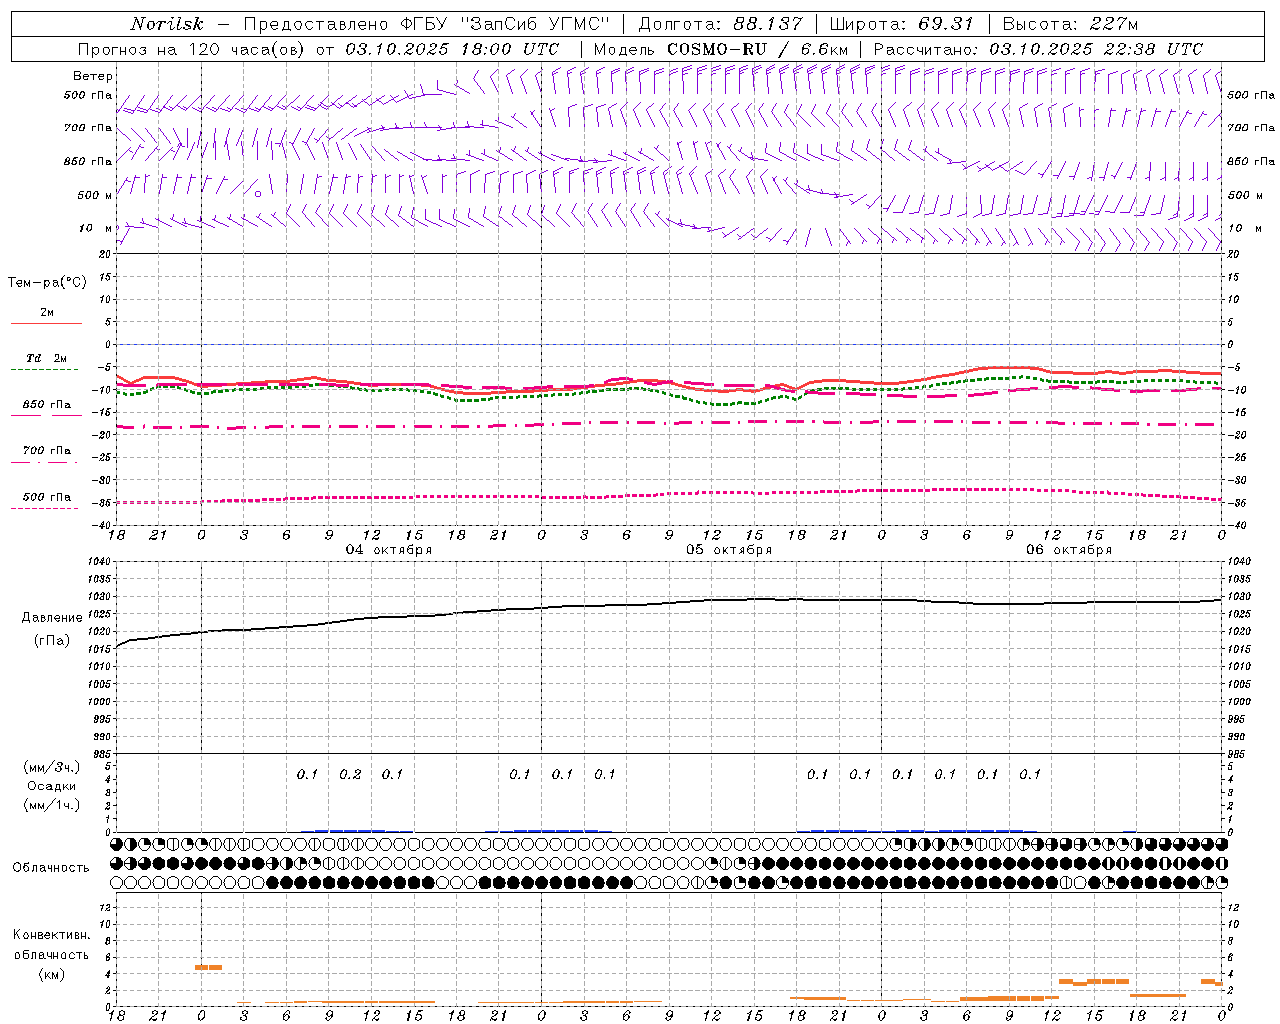Click the 'Рассчитано: 03.10.2025 22:38 UTC' timestamp
Screen dimensions: 1280x1024
coord(1038,49)
